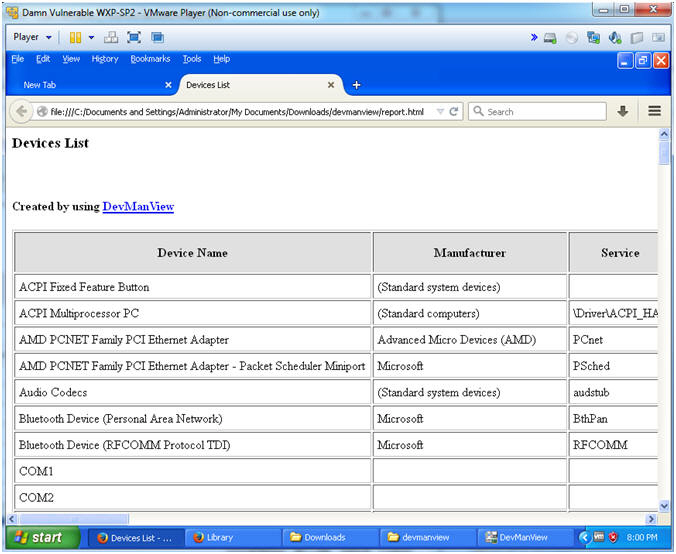Switch to VMware Unity mode icon

pyautogui.click(x=157, y=38)
